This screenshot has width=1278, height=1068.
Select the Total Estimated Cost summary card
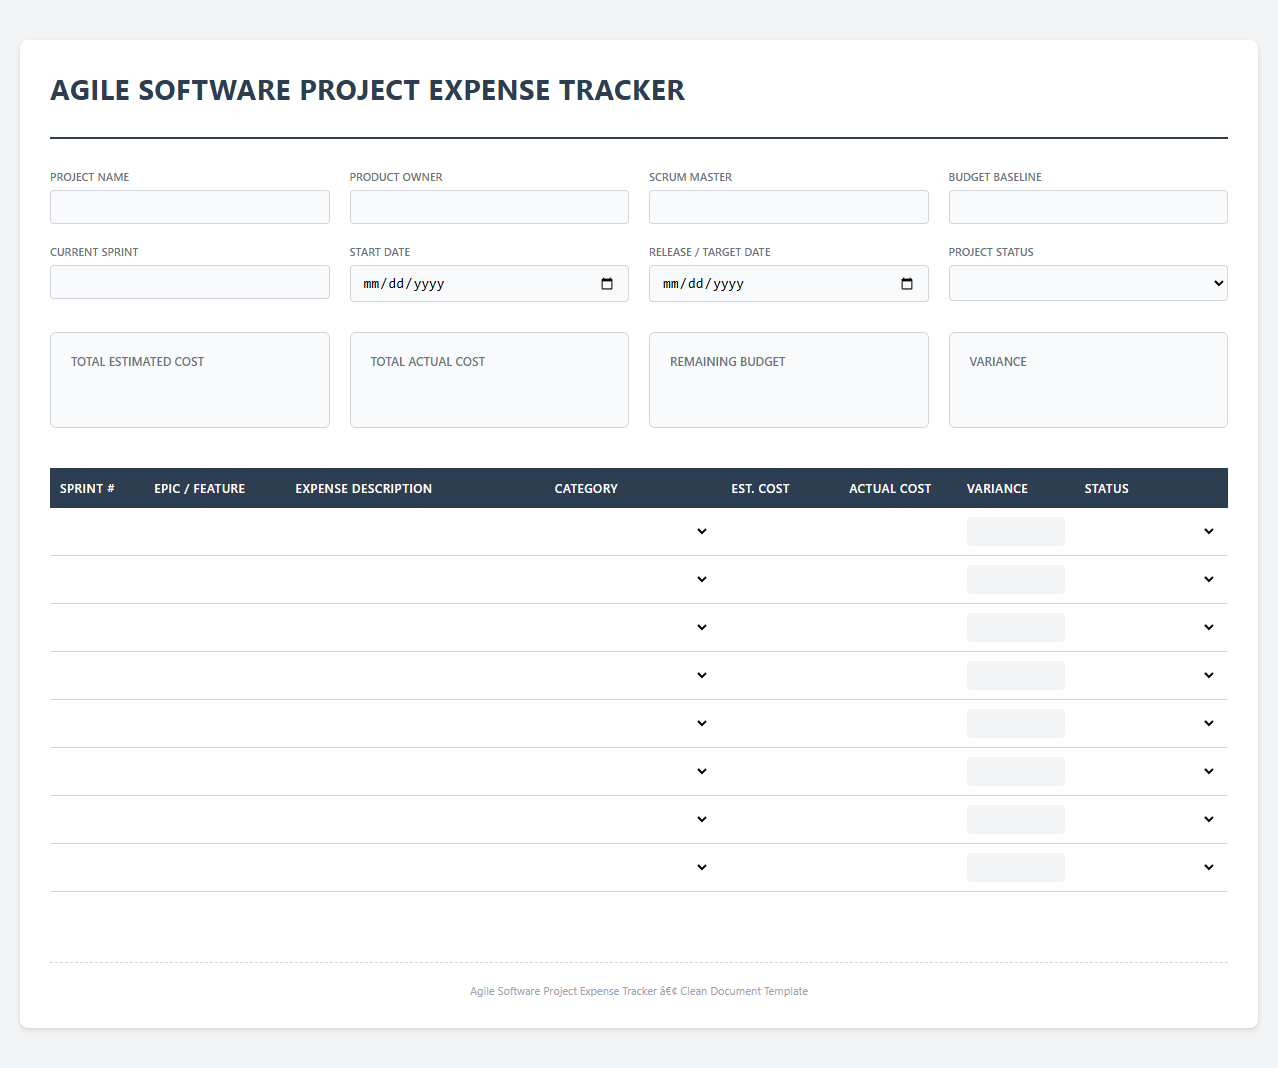(x=190, y=380)
